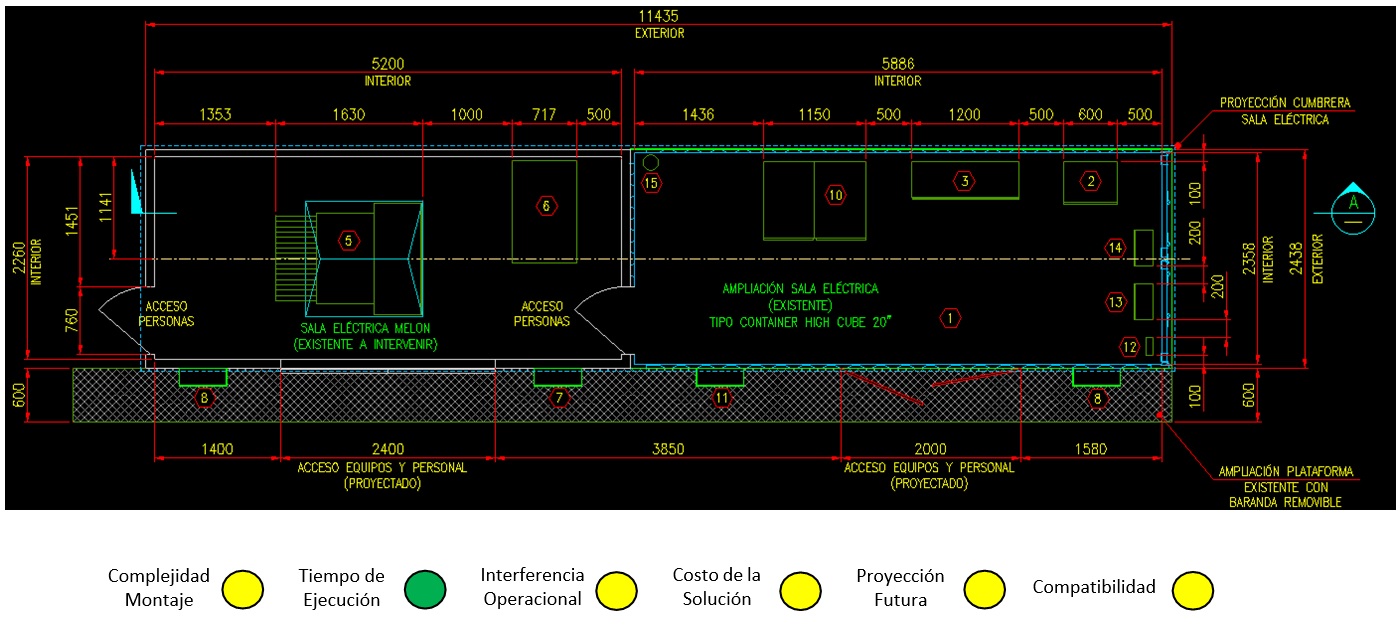Select the Tiempo de Ejecución legend label
Image resolution: width=1400 pixels, height=637 pixels.
[341, 588]
